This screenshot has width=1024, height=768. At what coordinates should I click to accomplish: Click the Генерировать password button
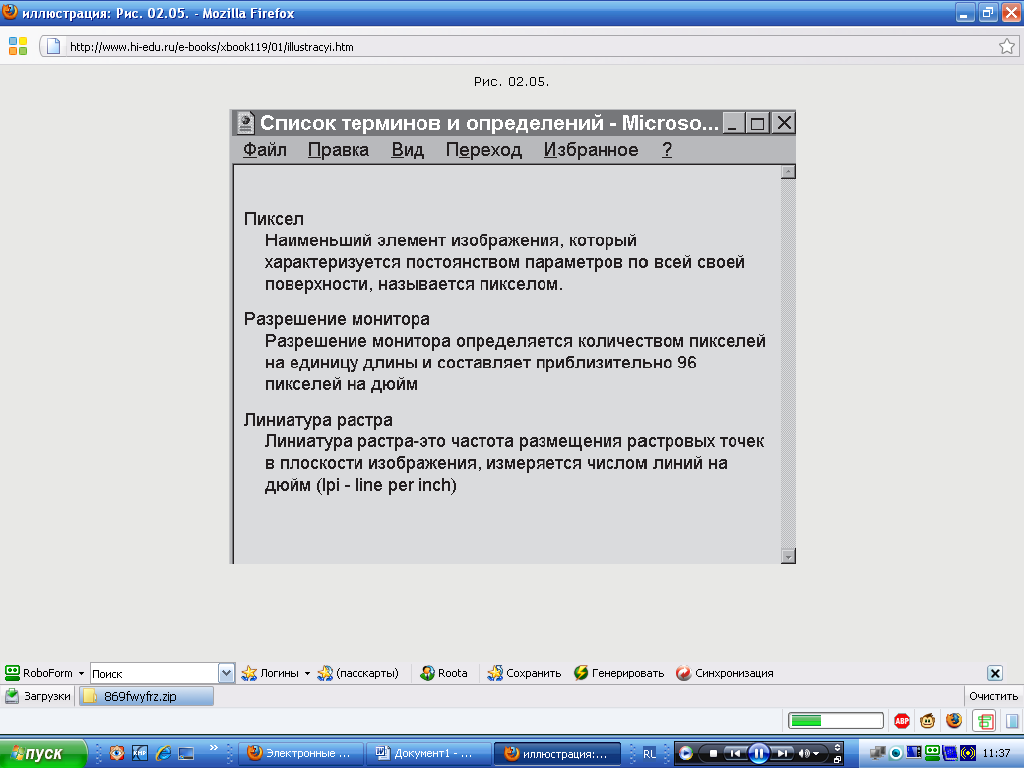618,673
